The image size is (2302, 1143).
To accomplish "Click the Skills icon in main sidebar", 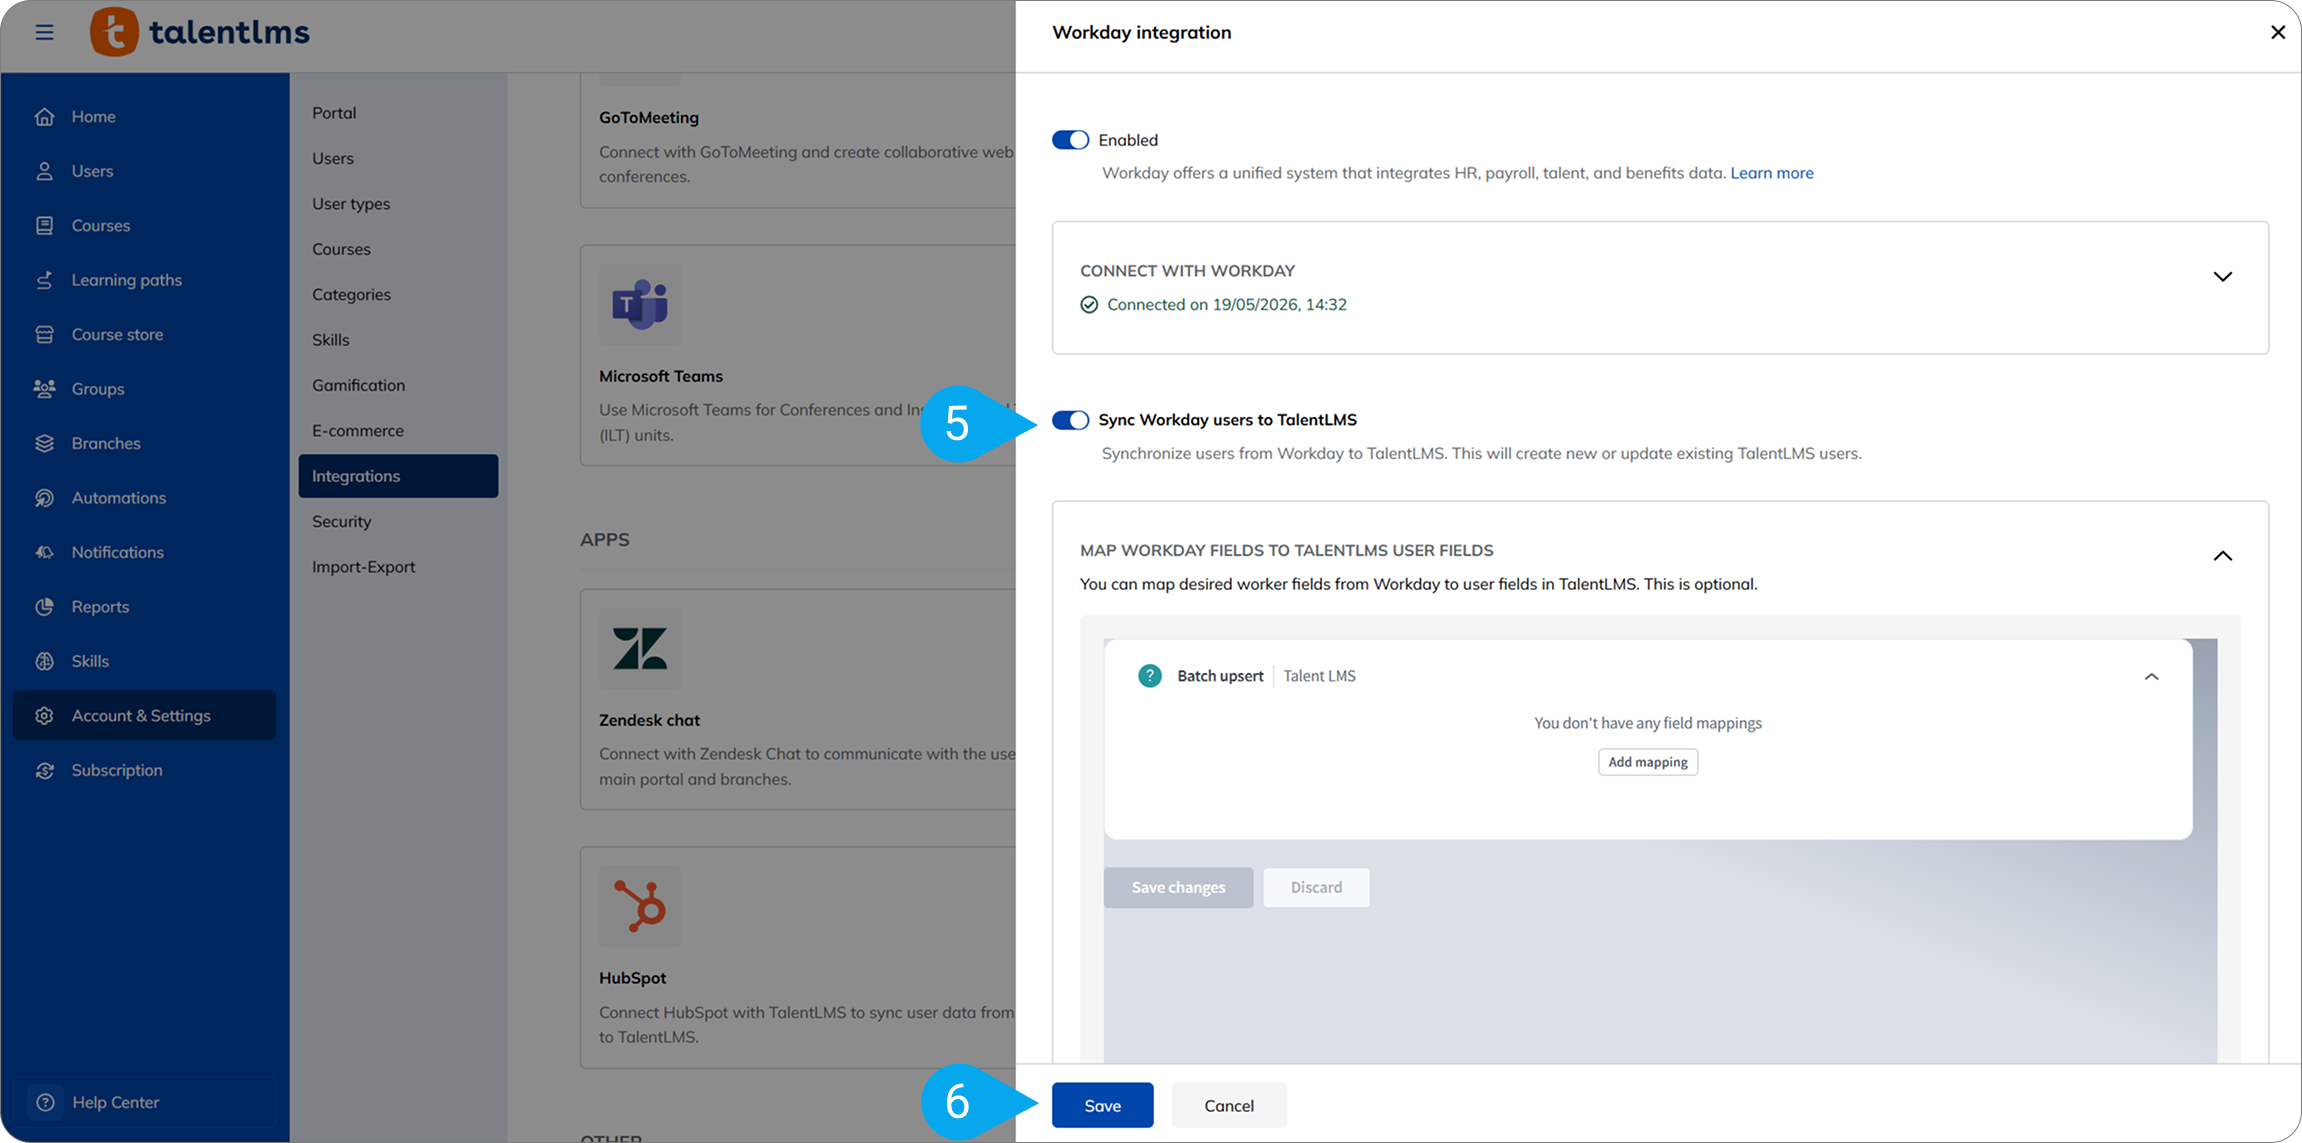I will pyautogui.click(x=44, y=661).
